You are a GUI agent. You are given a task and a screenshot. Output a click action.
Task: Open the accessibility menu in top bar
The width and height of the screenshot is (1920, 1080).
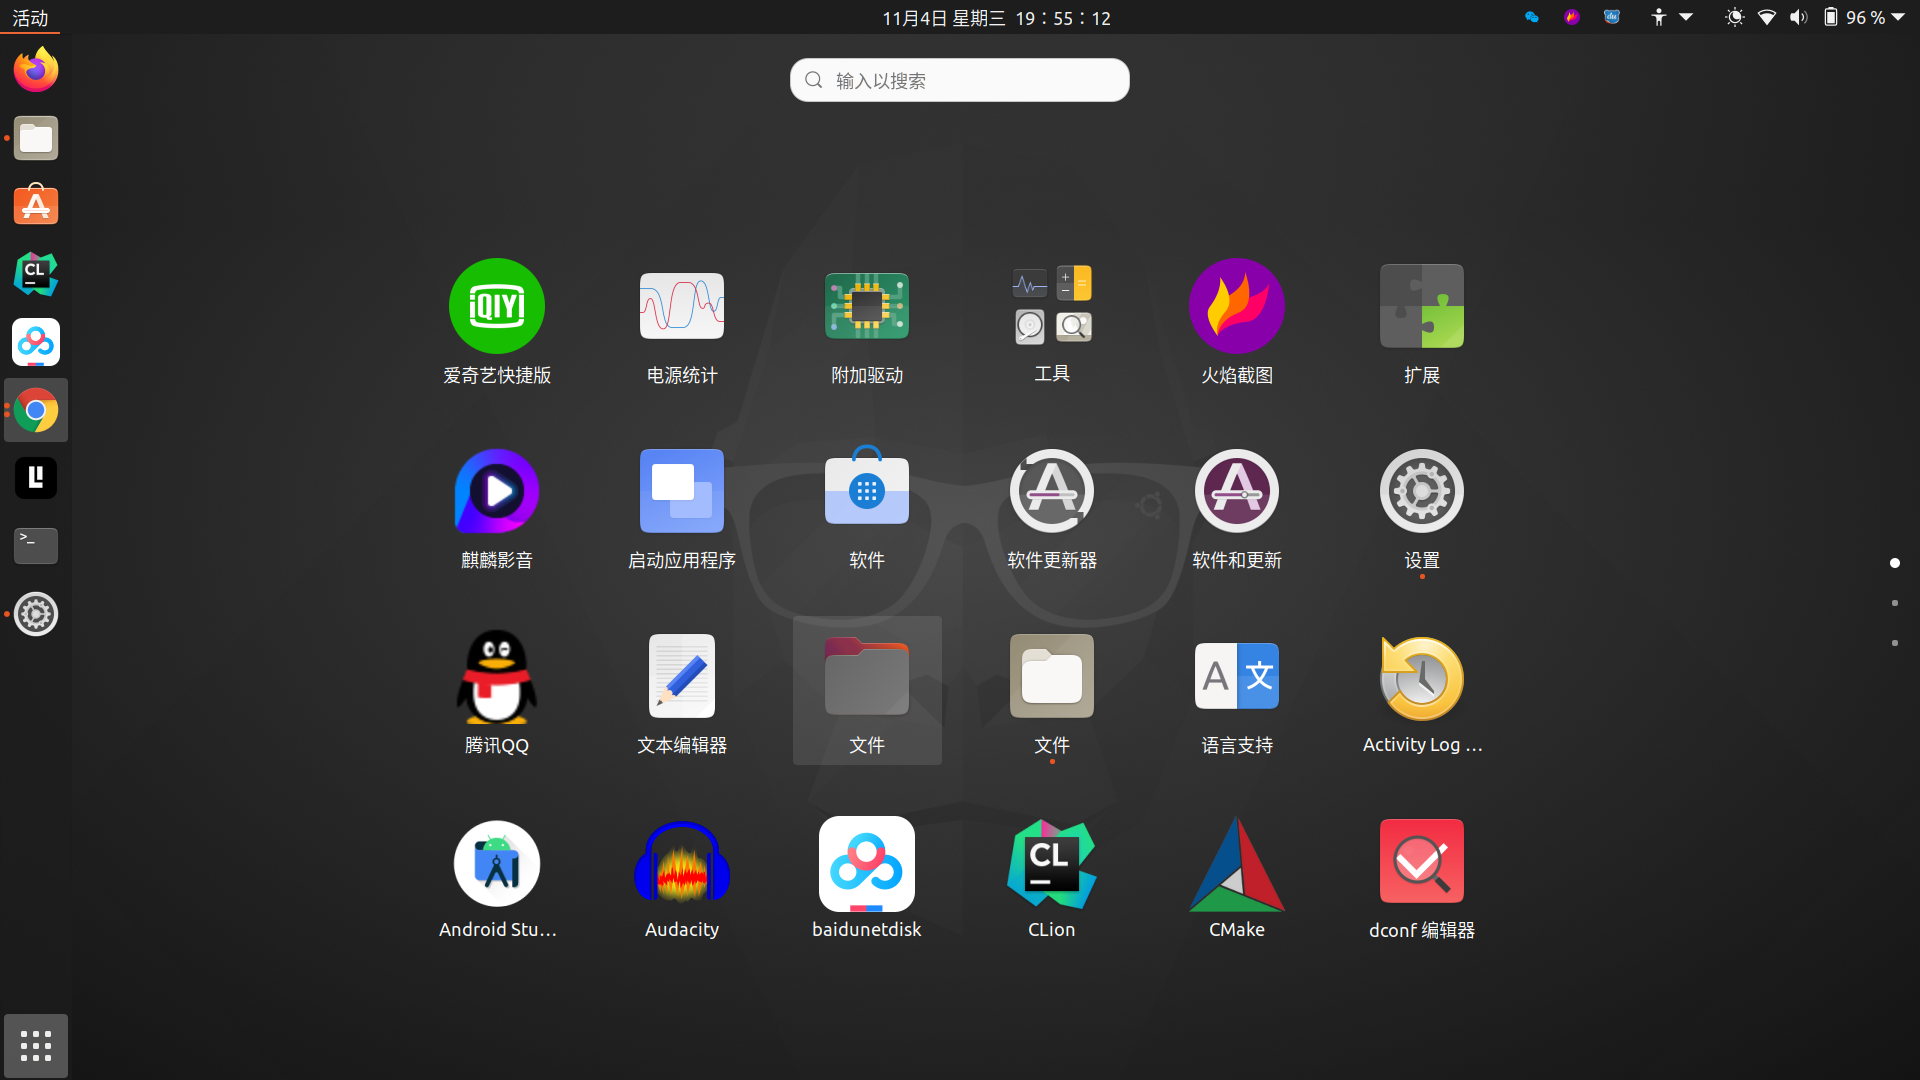point(1671,17)
